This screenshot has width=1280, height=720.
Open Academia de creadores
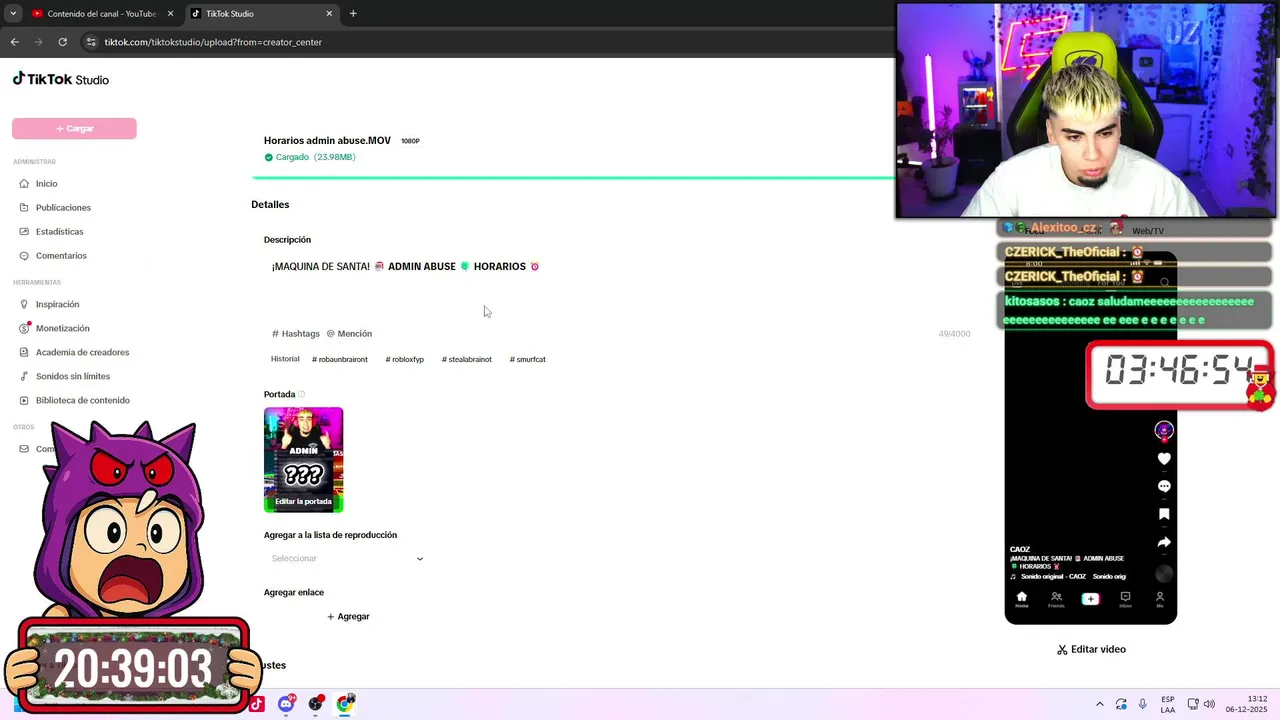tap(82, 352)
